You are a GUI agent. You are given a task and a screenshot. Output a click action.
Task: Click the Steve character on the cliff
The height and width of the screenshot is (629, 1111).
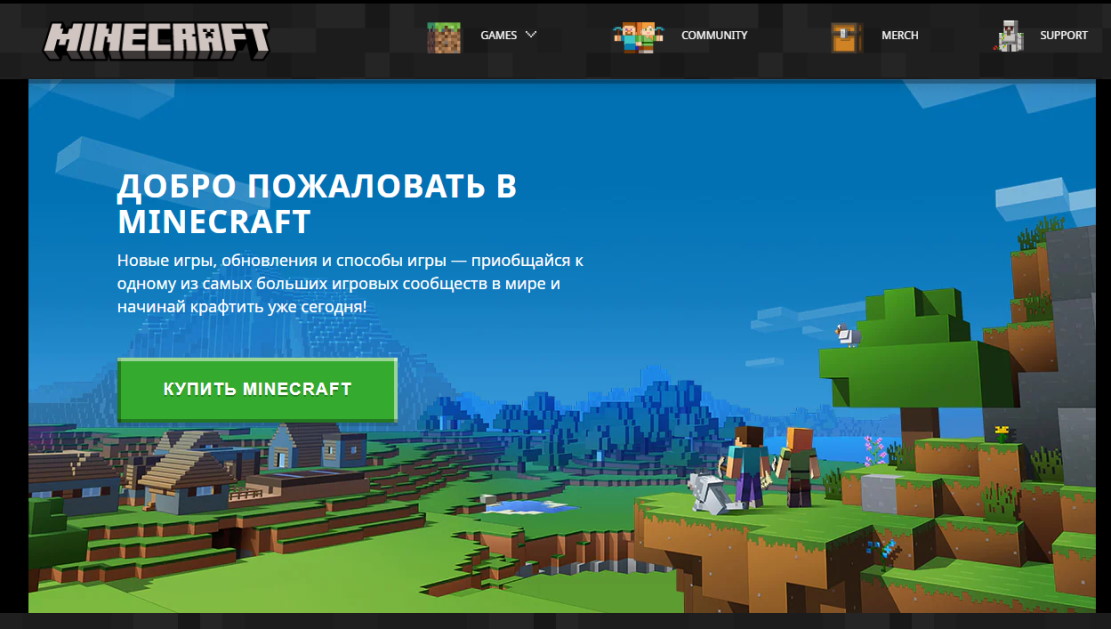click(748, 464)
